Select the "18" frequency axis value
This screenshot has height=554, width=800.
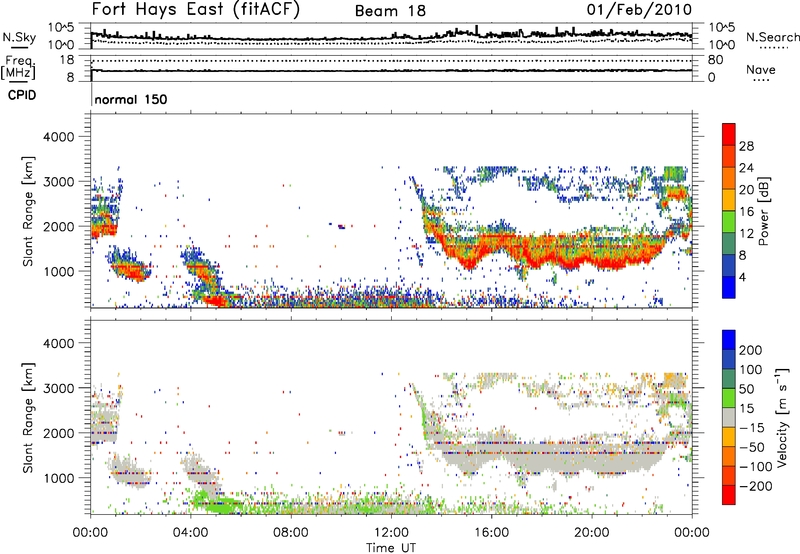(67, 60)
